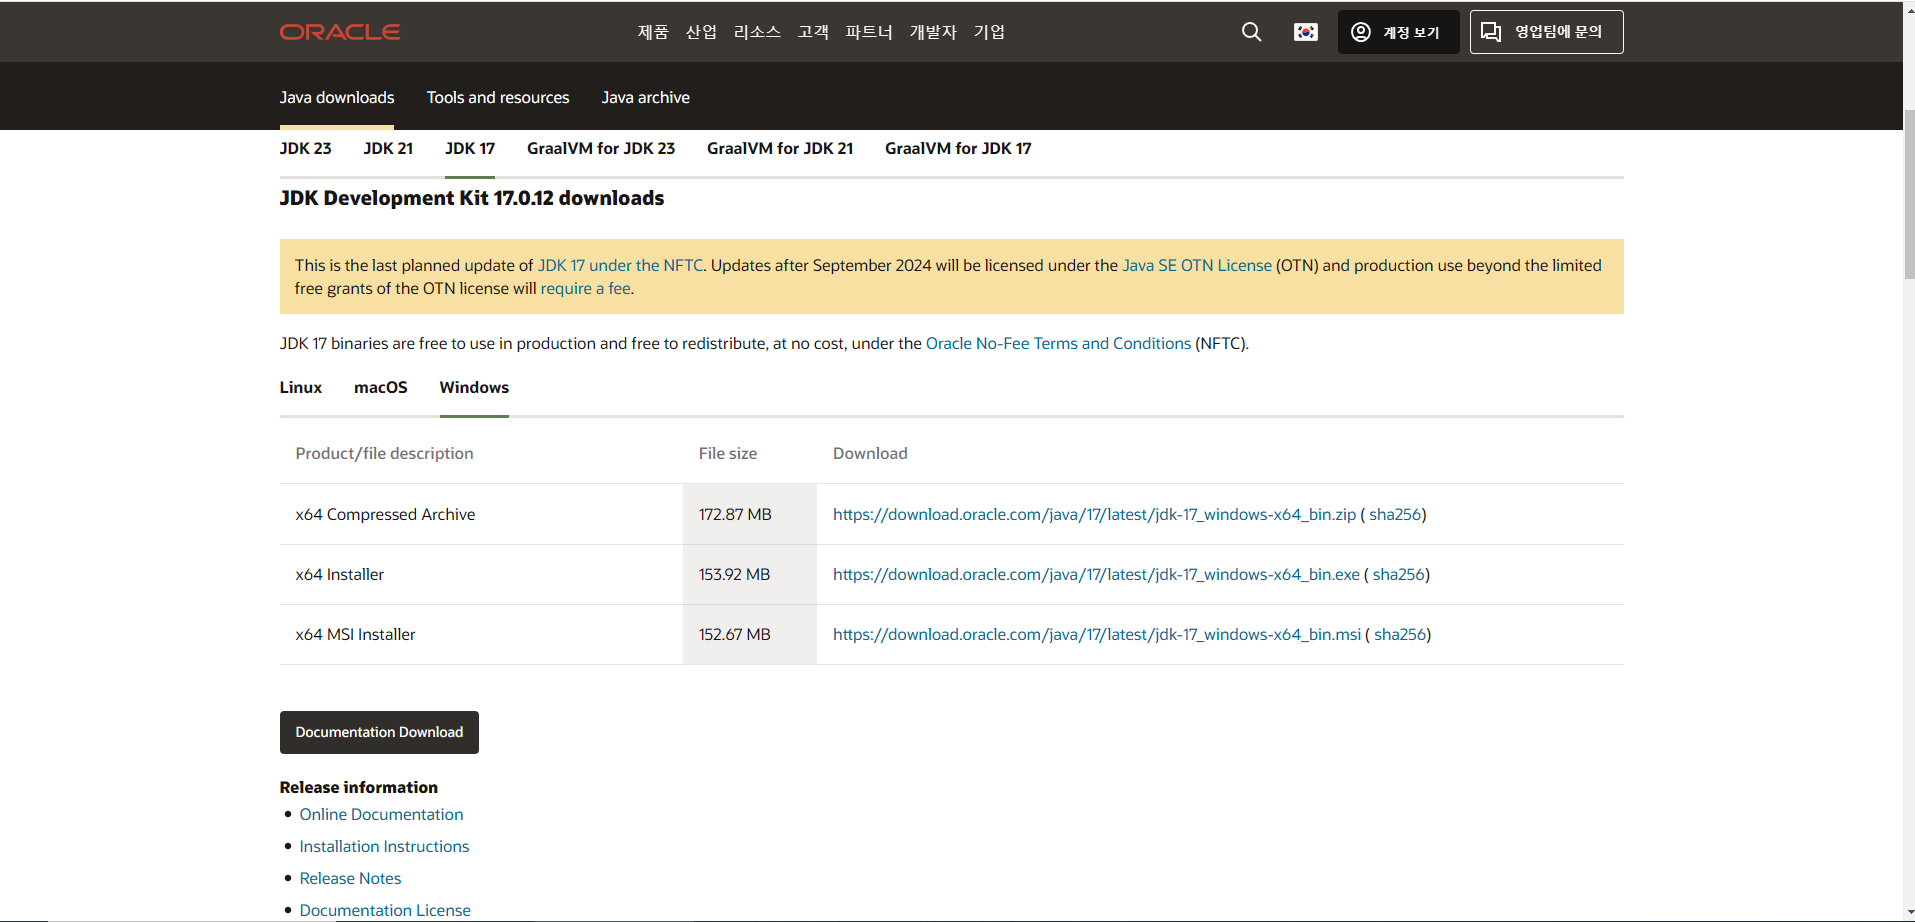
Task: Open the 산업 menu
Action: tap(701, 32)
